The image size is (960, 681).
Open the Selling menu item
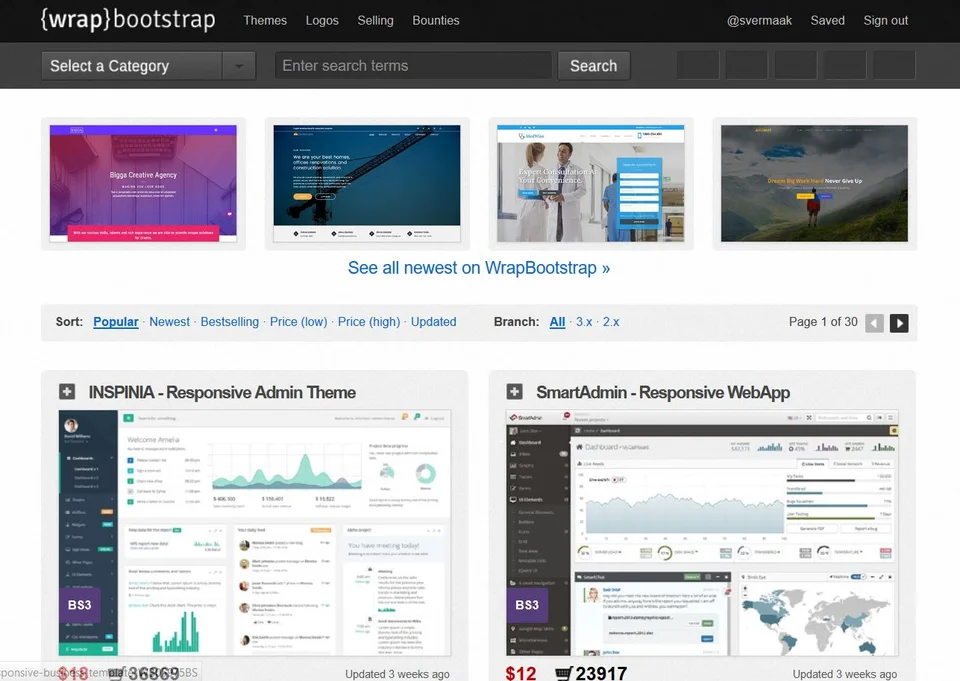(x=375, y=20)
